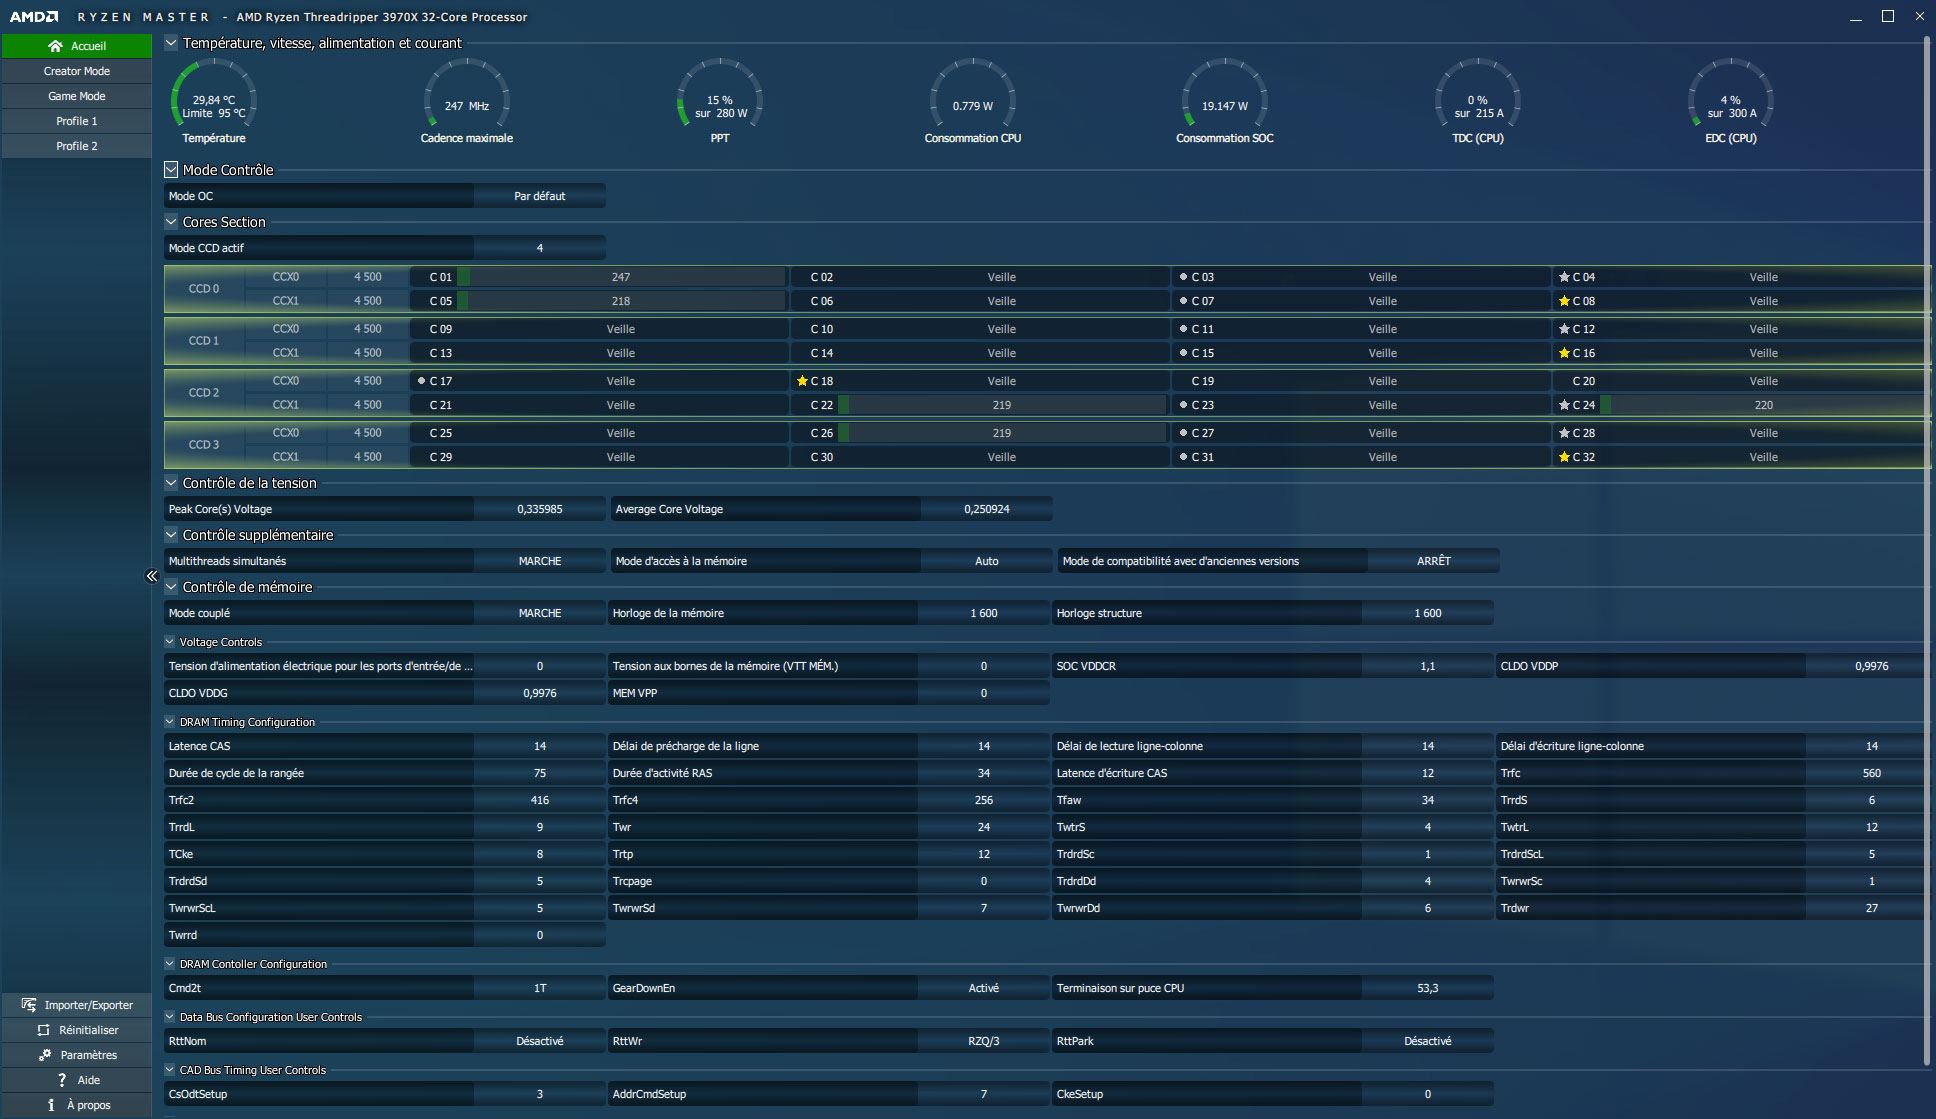Toggle Multithreads simultanés MARCHE value
Viewport: 1936px width, 1119px height.
tap(539, 561)
